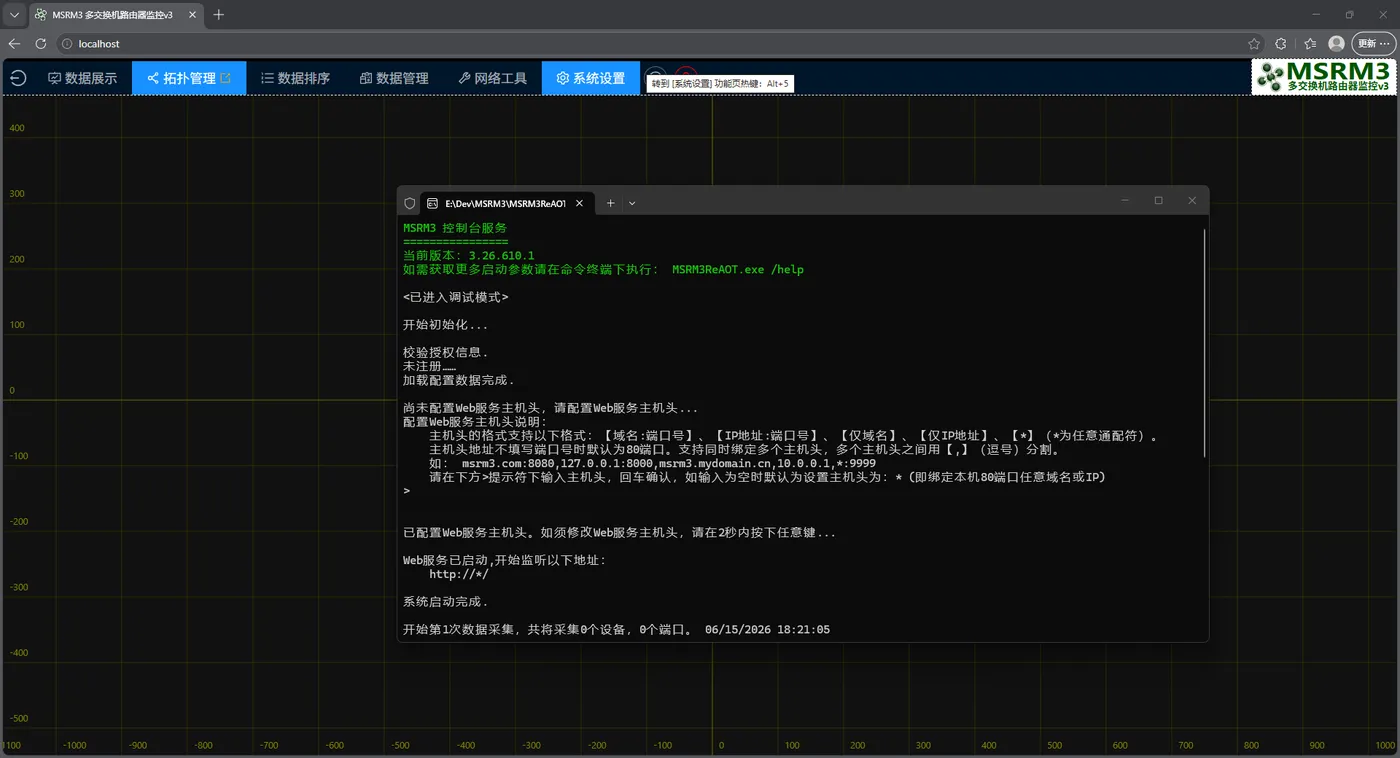The image size is (1400, 758).
Task: Close the MSRM3ReAOT terminal tab
Action: (x=579, y=203)
